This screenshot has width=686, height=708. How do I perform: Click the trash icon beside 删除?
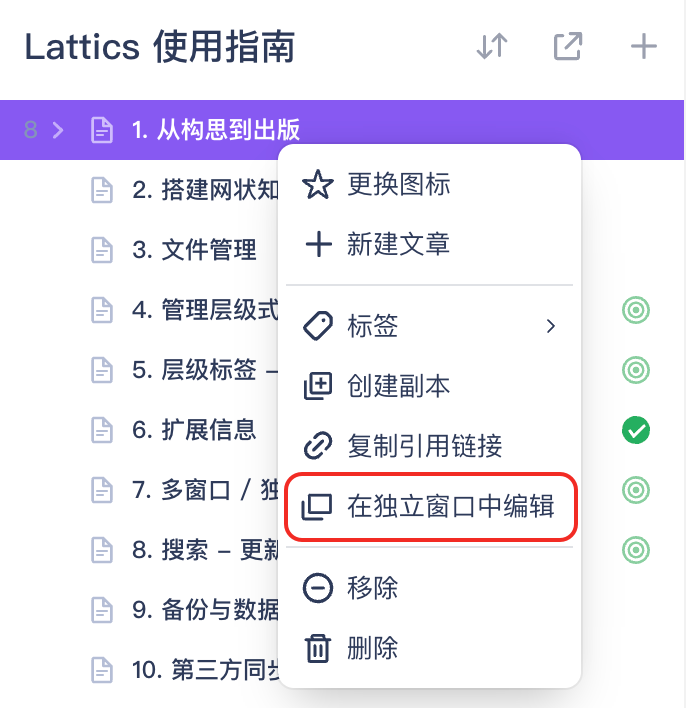[x=318, y=648]
